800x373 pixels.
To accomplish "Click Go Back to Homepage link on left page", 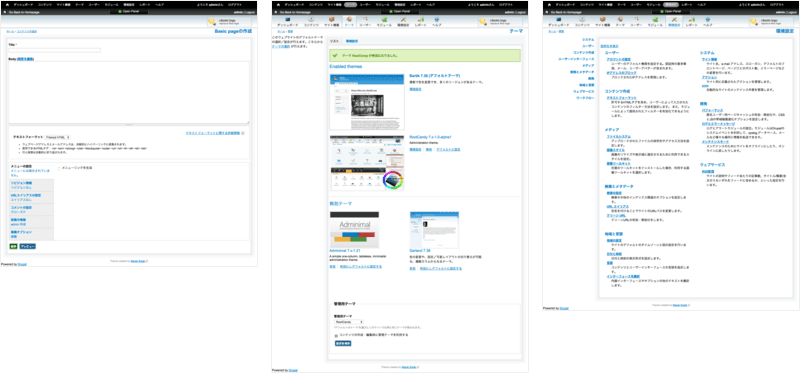I will 24,12.
